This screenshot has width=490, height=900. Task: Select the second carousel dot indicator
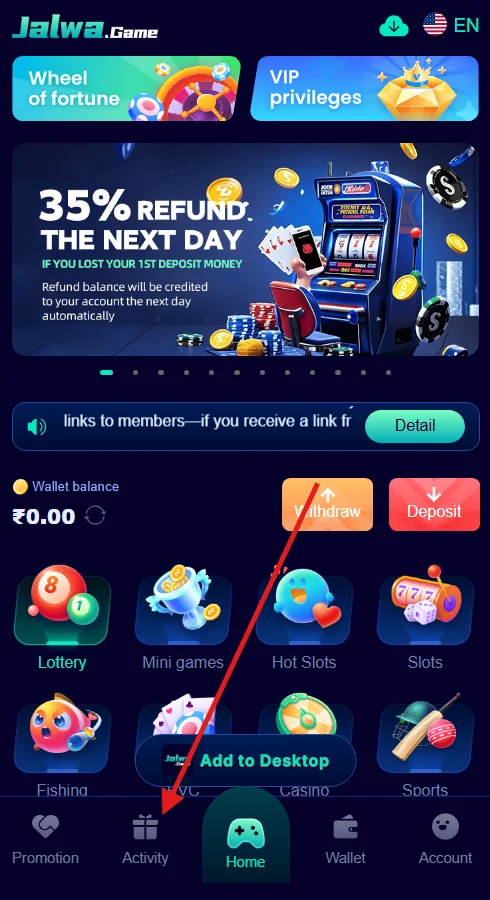[135, 373]
